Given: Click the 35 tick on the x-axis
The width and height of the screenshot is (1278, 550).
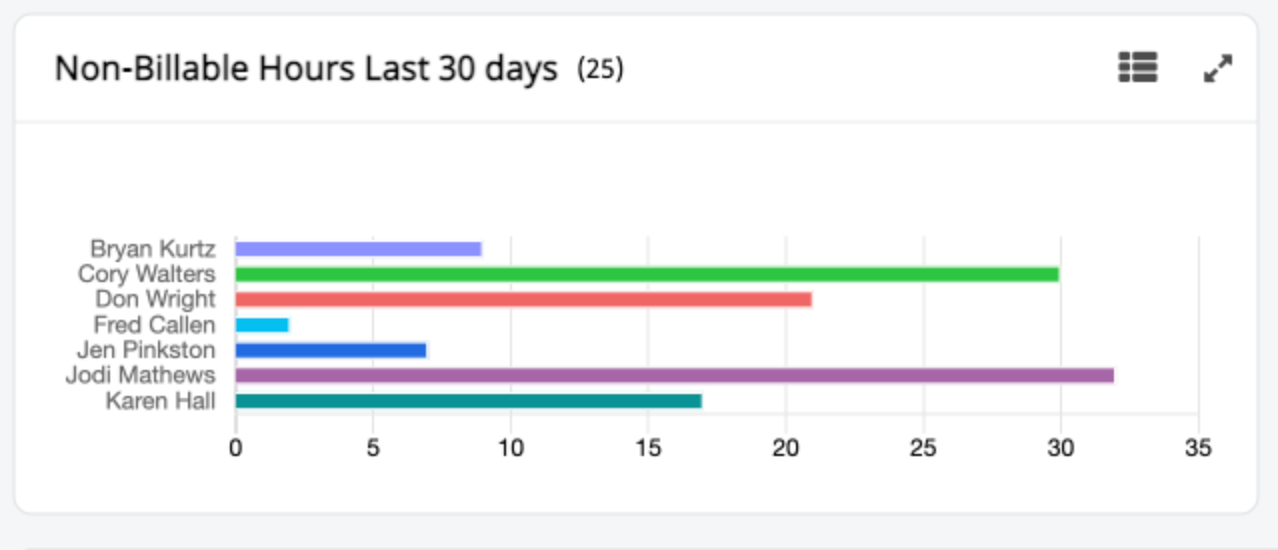Looking at the screenshot, I should coord(1198,449).
